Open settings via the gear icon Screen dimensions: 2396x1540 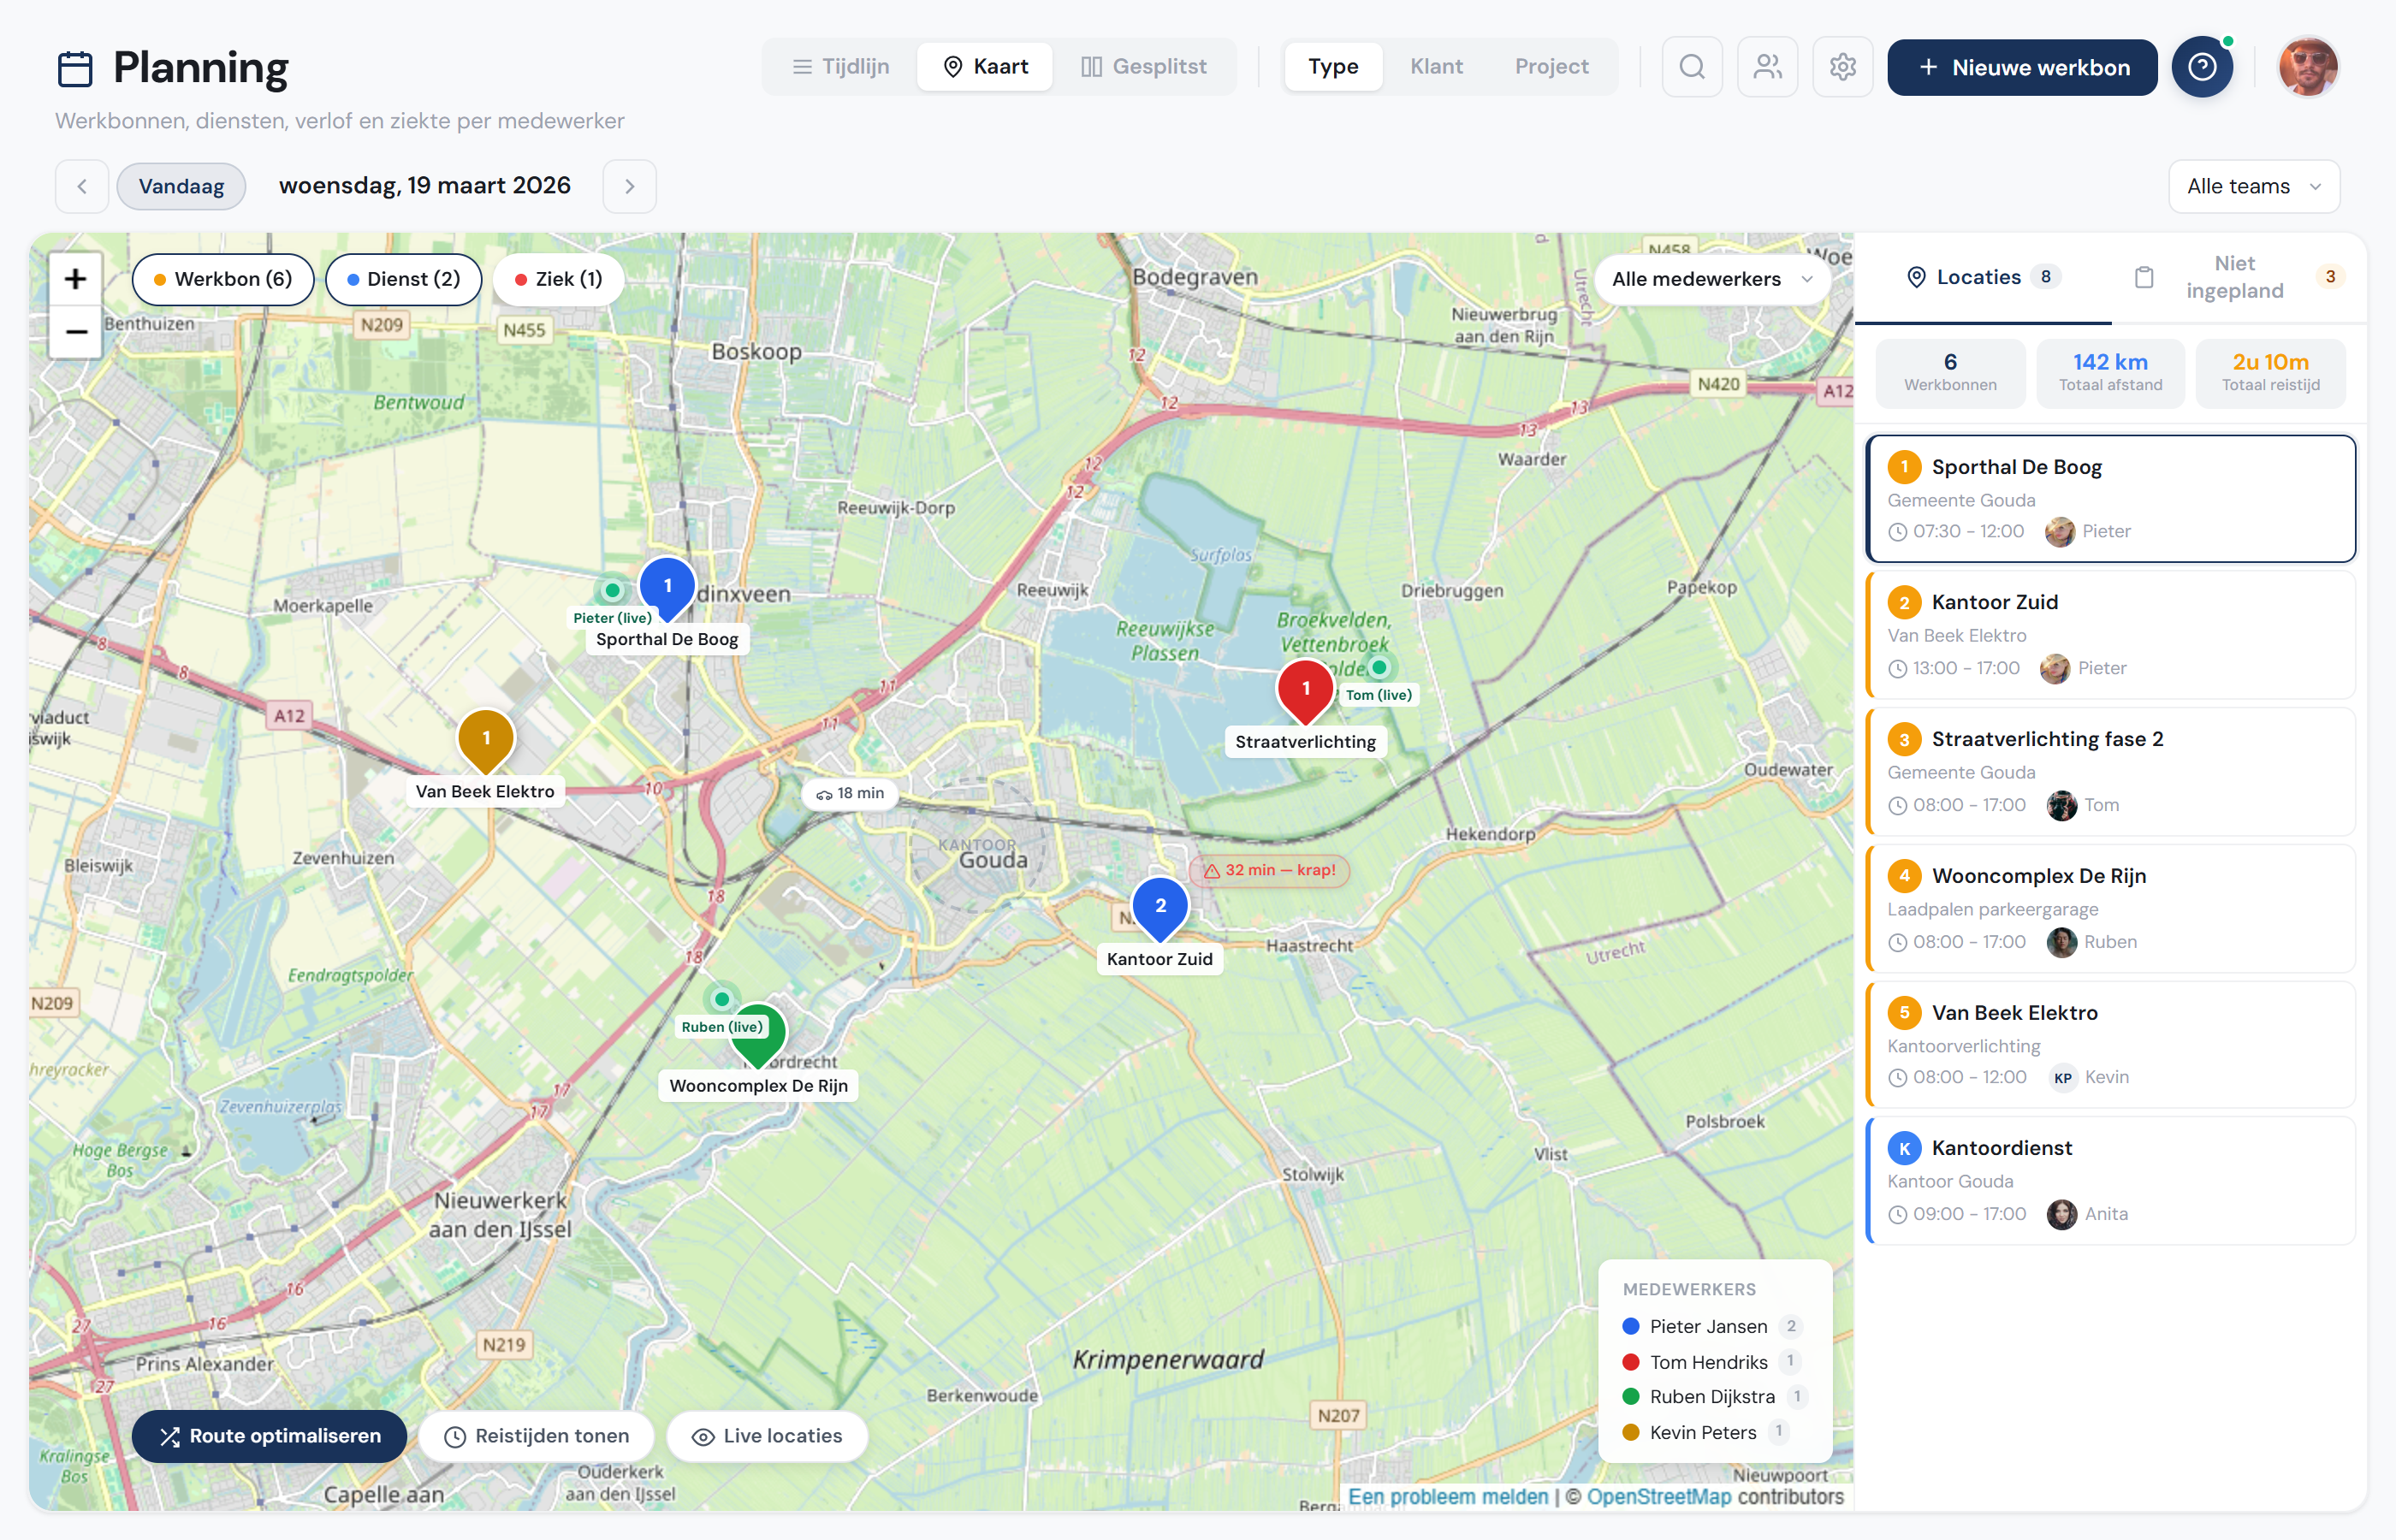tap(1843, 66)
